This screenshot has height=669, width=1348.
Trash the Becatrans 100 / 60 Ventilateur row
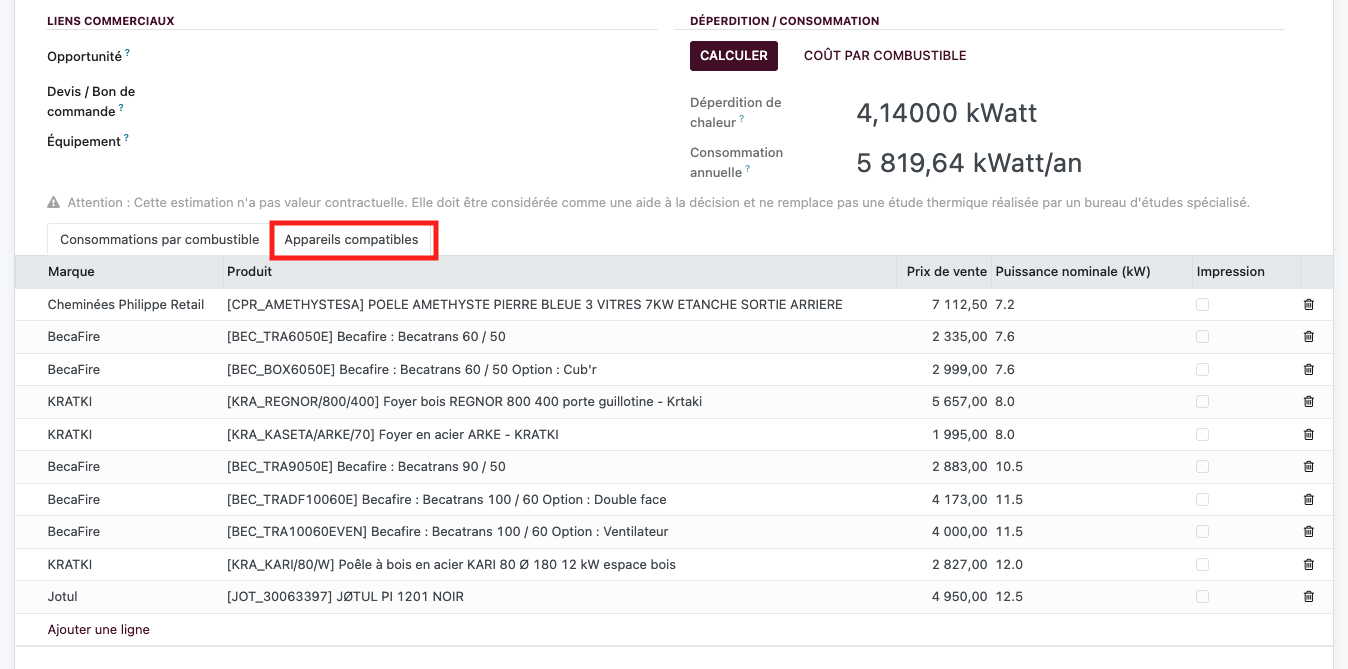[1309, 532]
